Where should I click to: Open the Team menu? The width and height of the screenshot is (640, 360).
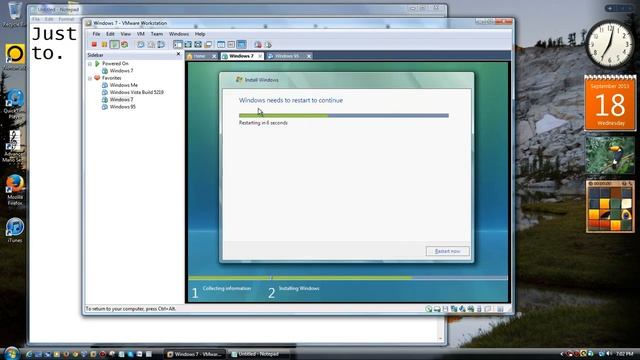157,34
